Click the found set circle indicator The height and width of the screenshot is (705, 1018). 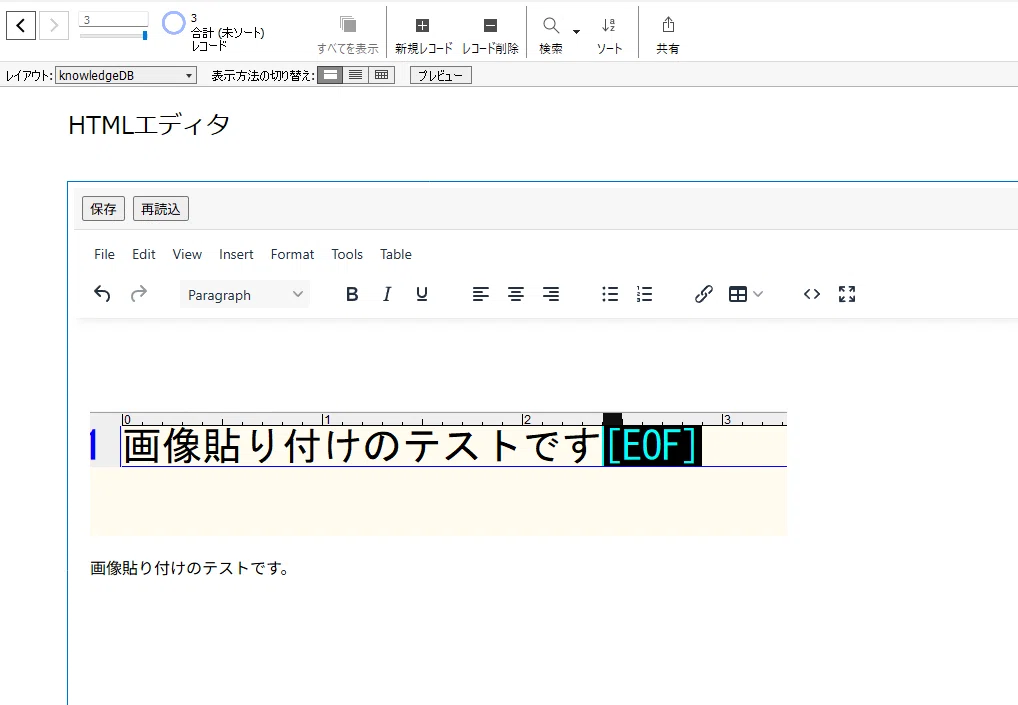tap(173, 23)
